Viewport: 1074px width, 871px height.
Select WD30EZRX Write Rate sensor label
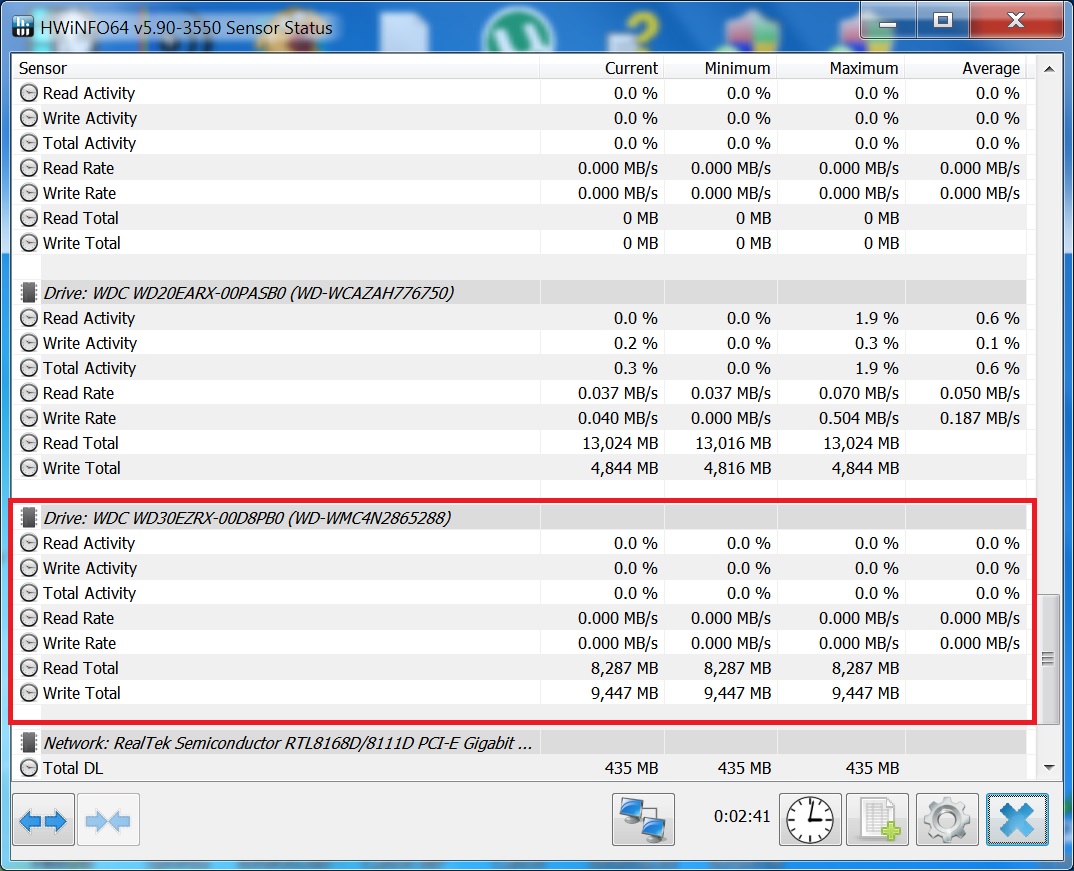click(79, 644)
